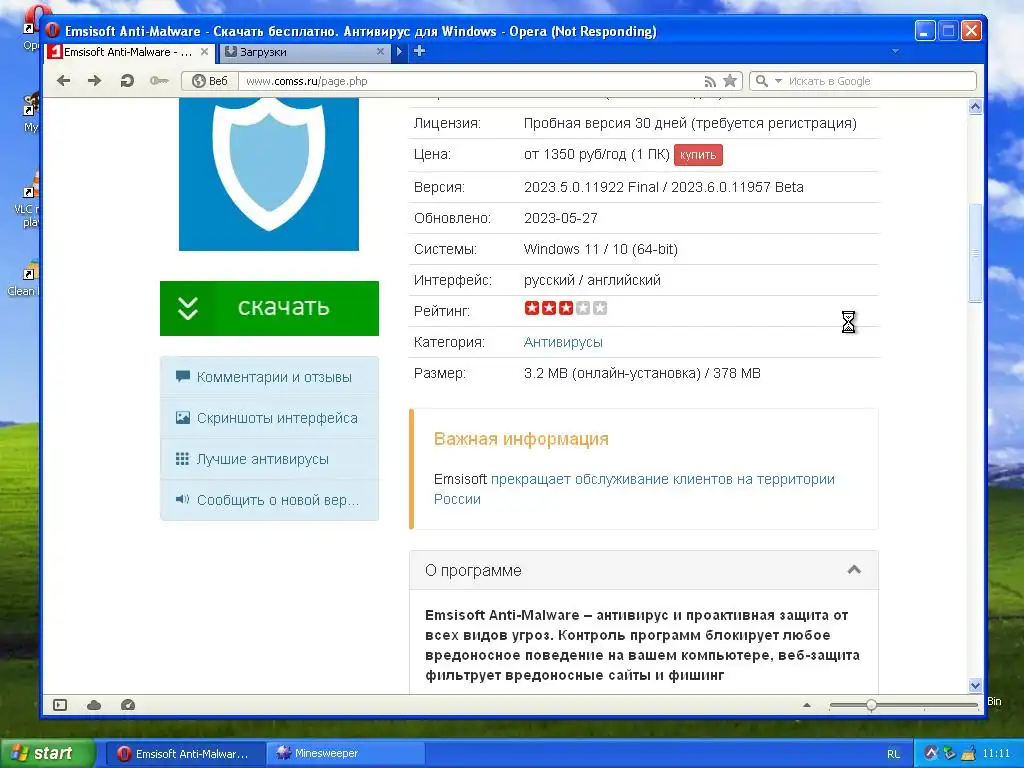Click the first system tray icon

pyautogui.click(x=932, y=754)
